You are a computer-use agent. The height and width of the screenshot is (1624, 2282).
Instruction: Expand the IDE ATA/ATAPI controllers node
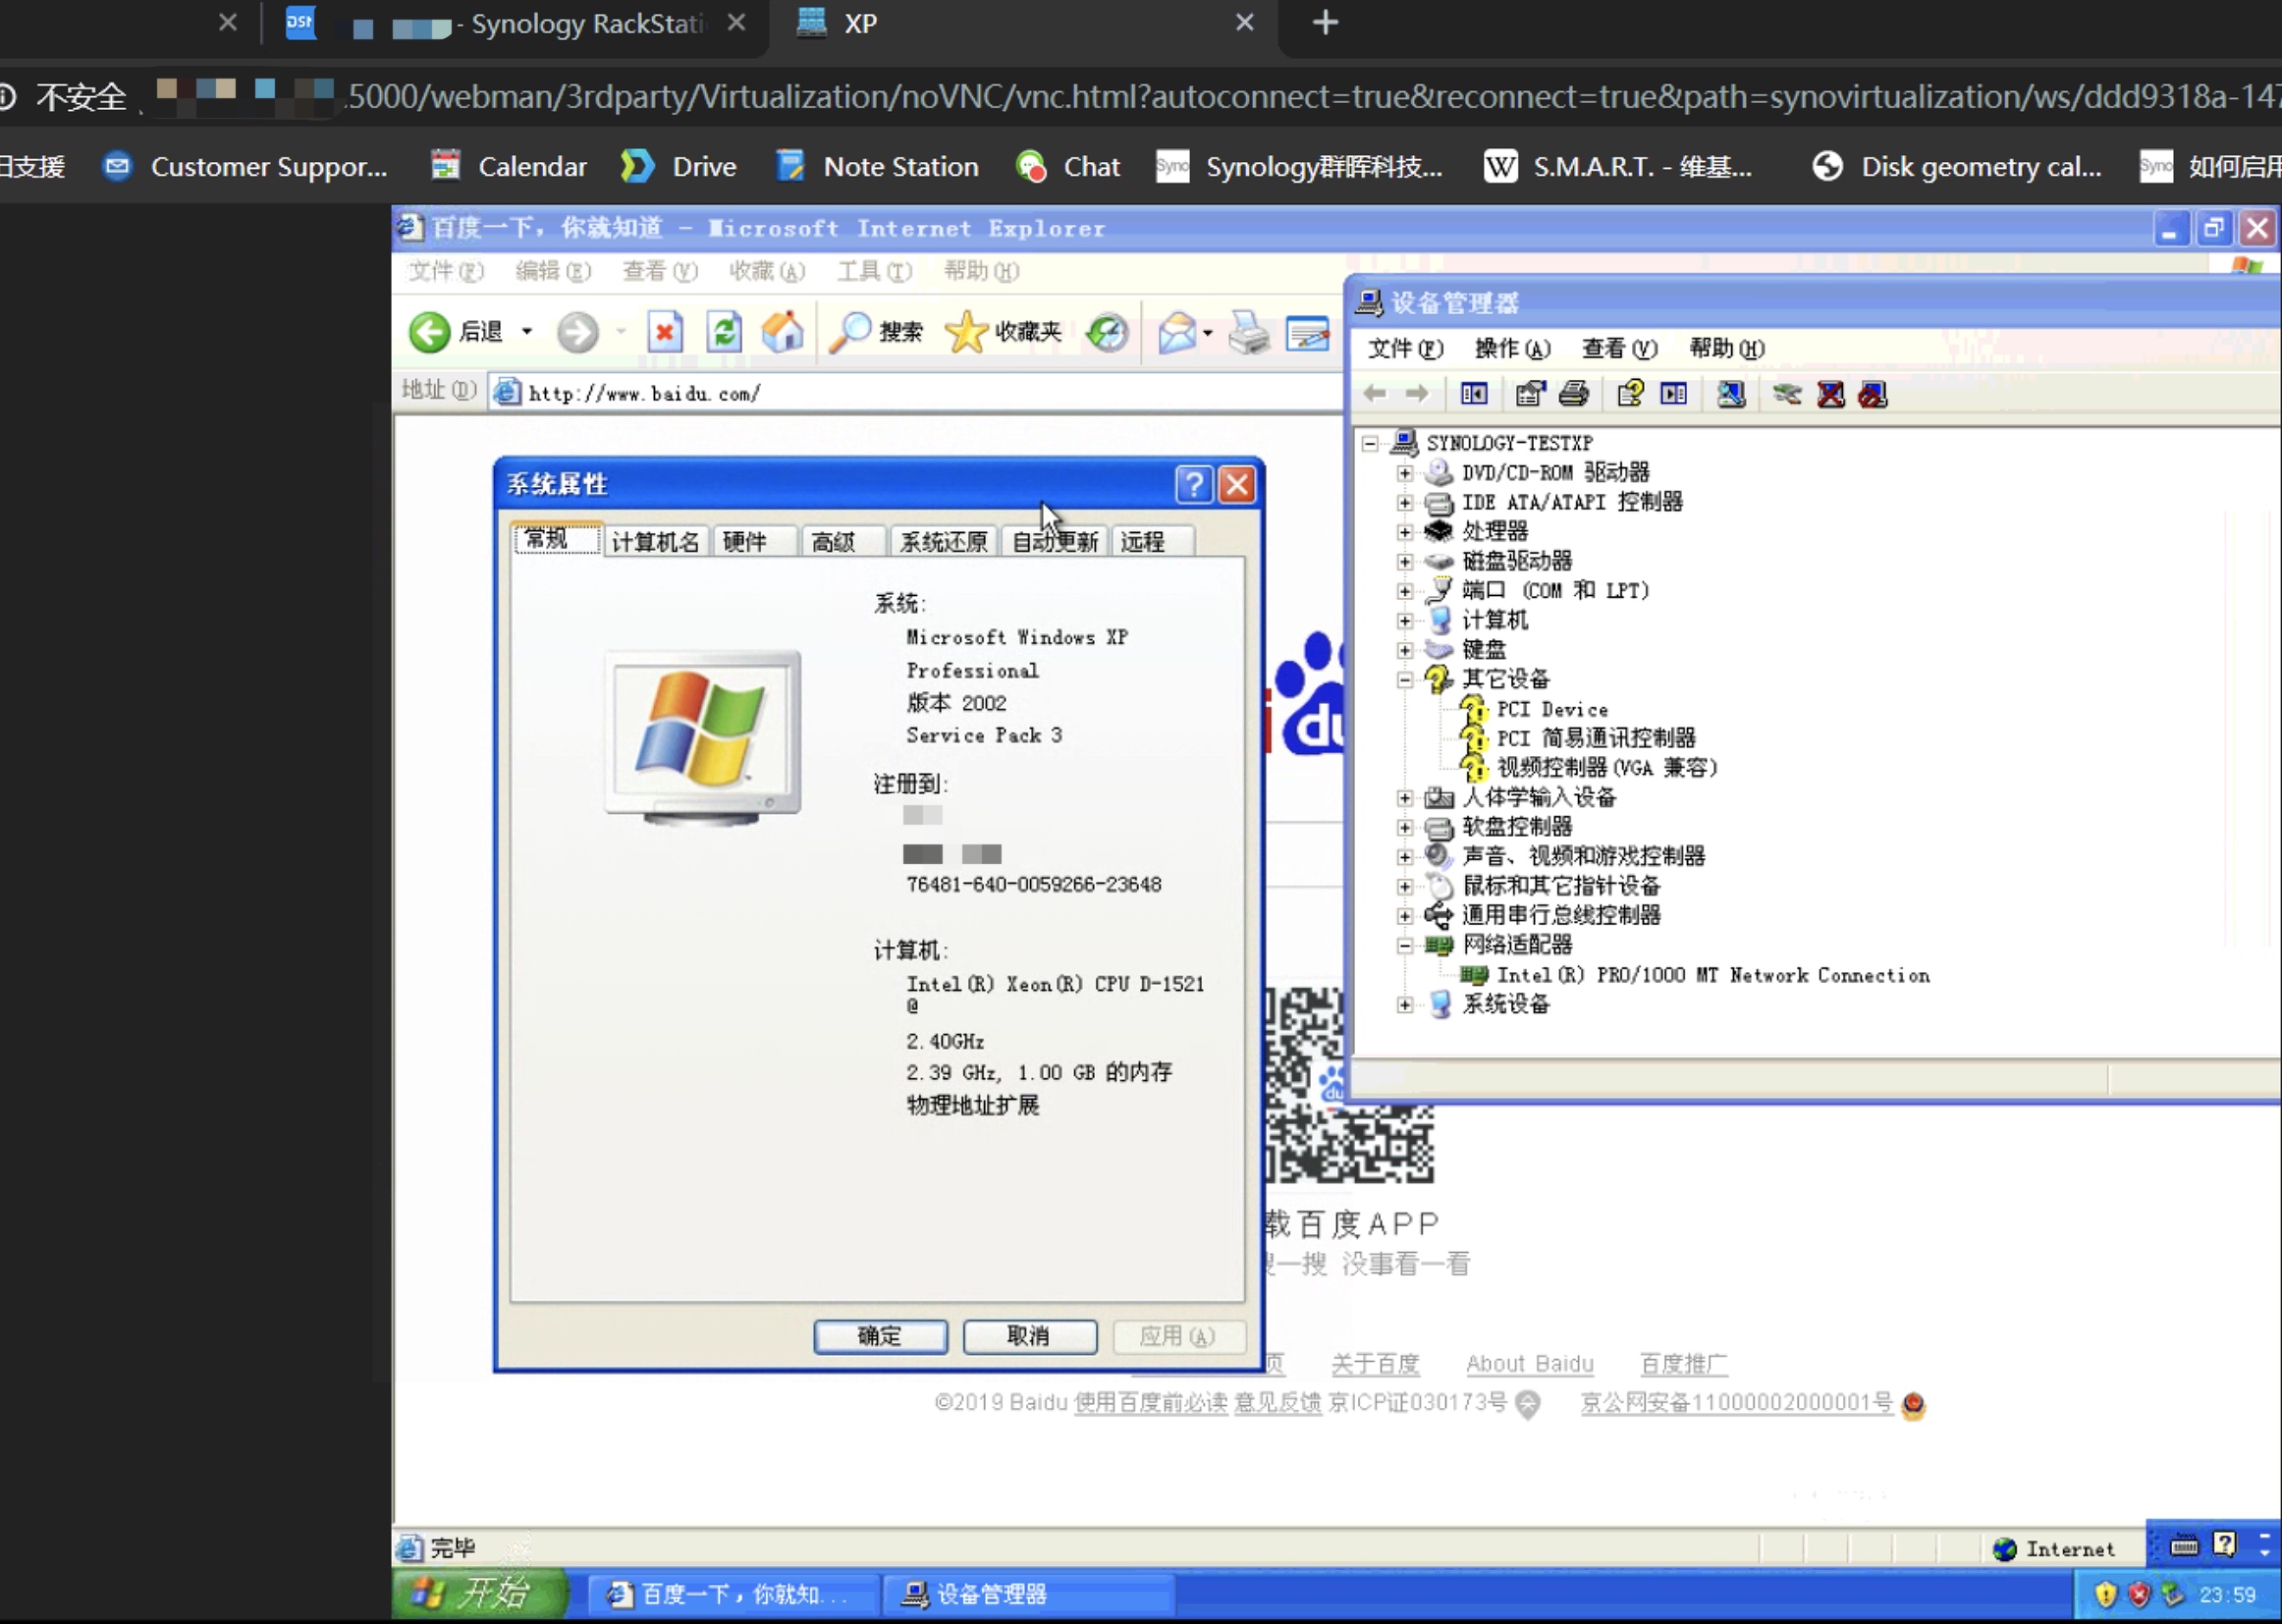click(x=1405, y=503)
